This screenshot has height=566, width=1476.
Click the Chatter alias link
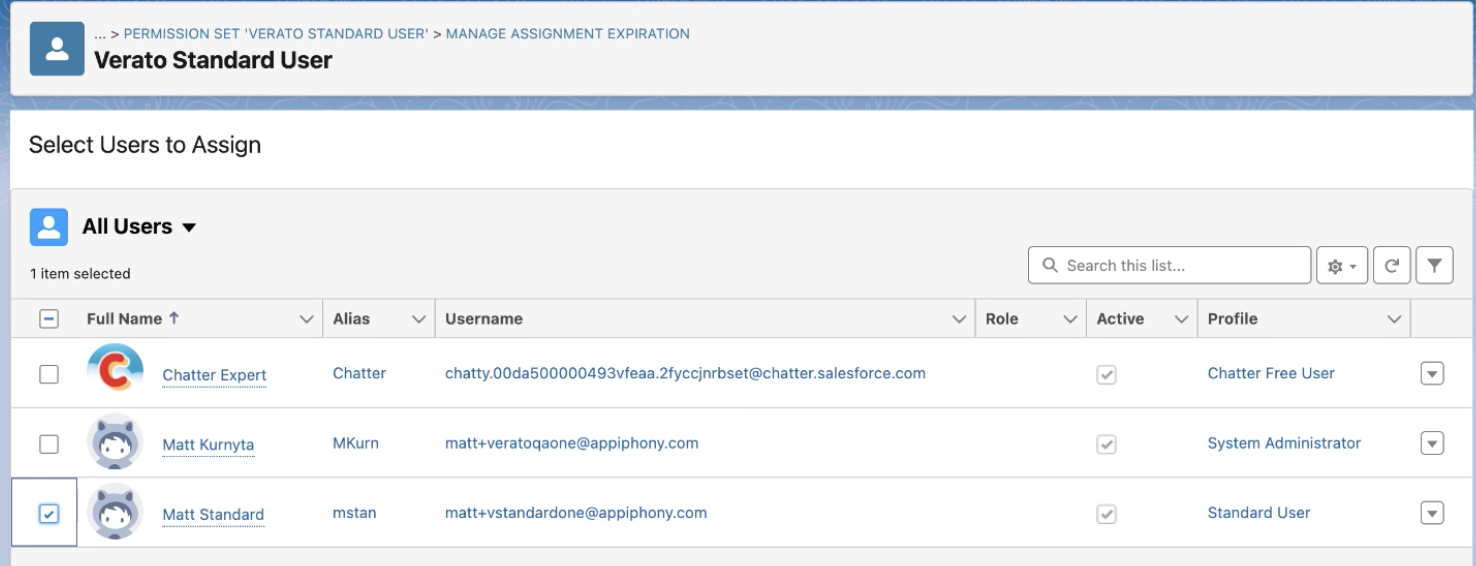pyautogui.click(x=359, y=373)
